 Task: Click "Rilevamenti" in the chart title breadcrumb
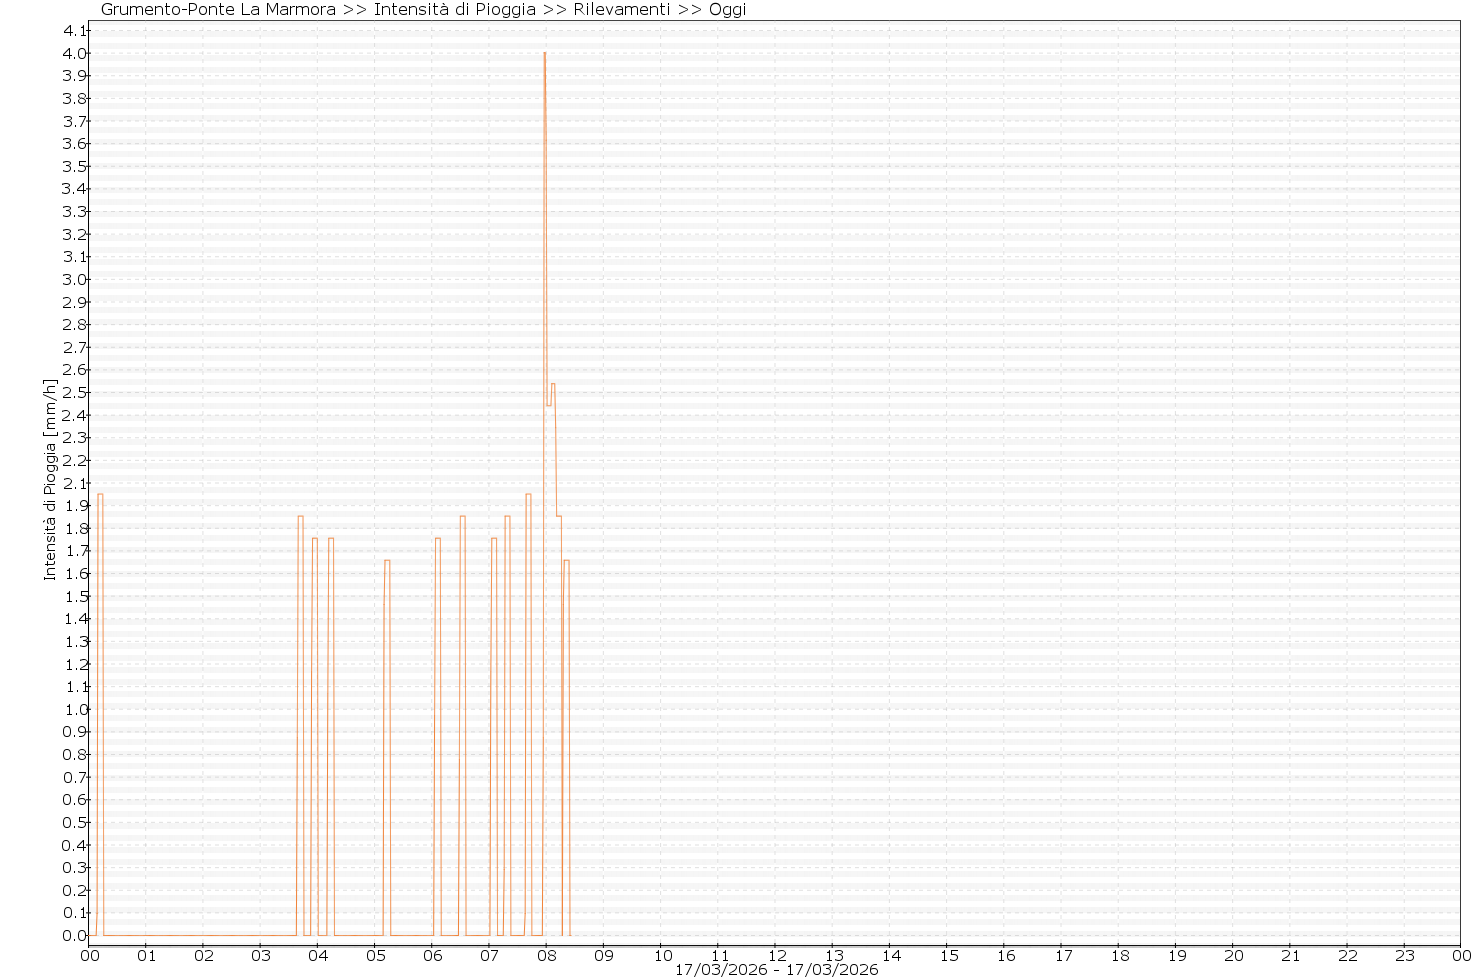[621, 10]
